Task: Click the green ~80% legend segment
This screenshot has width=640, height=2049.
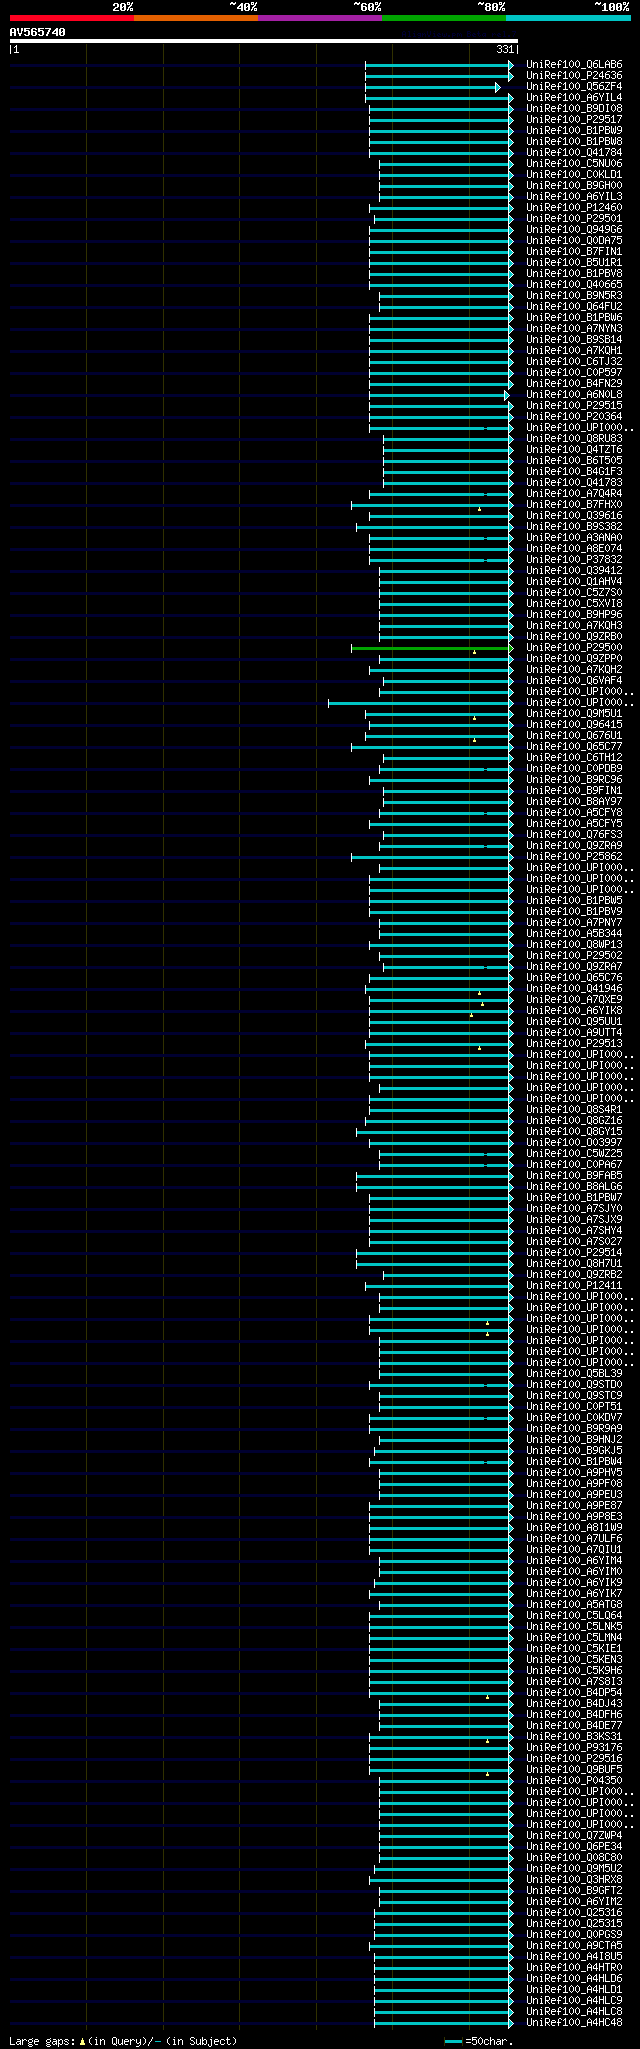Action: (x=444, y=18)
